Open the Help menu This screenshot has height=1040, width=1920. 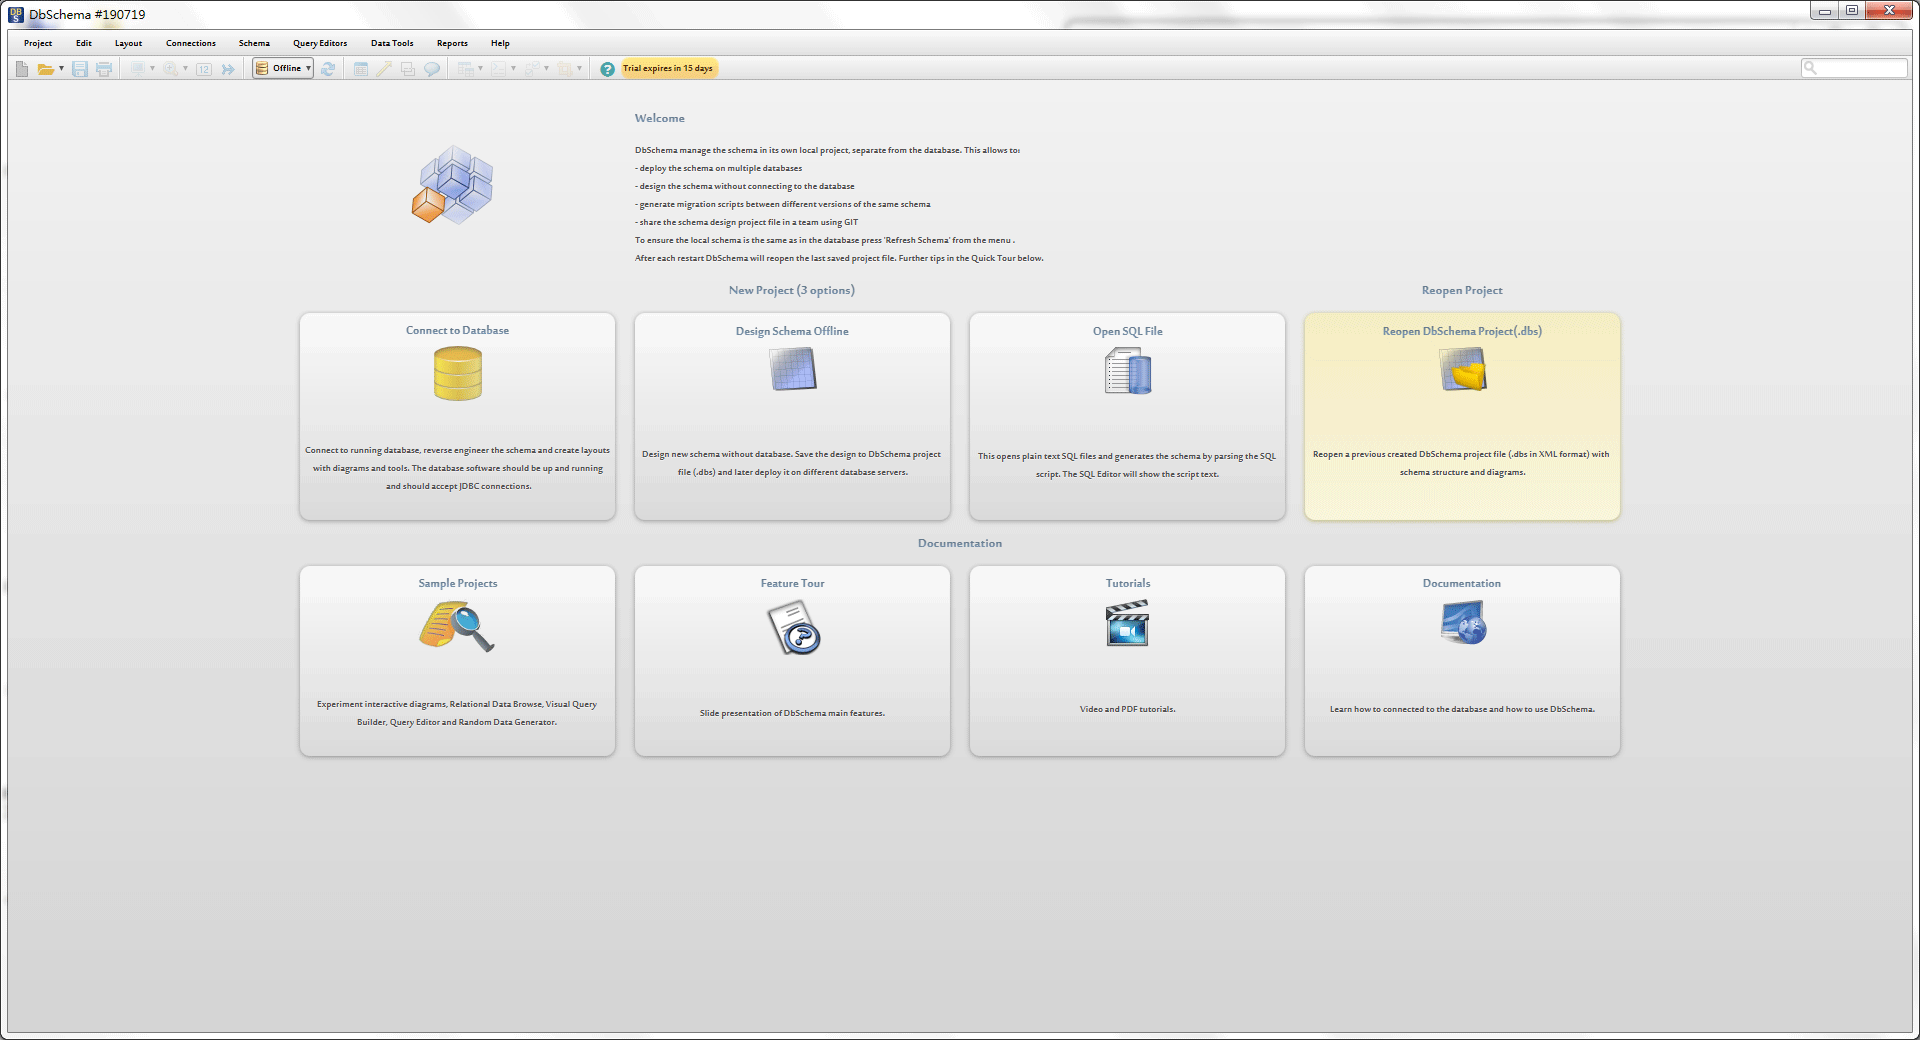click(500, 43)
